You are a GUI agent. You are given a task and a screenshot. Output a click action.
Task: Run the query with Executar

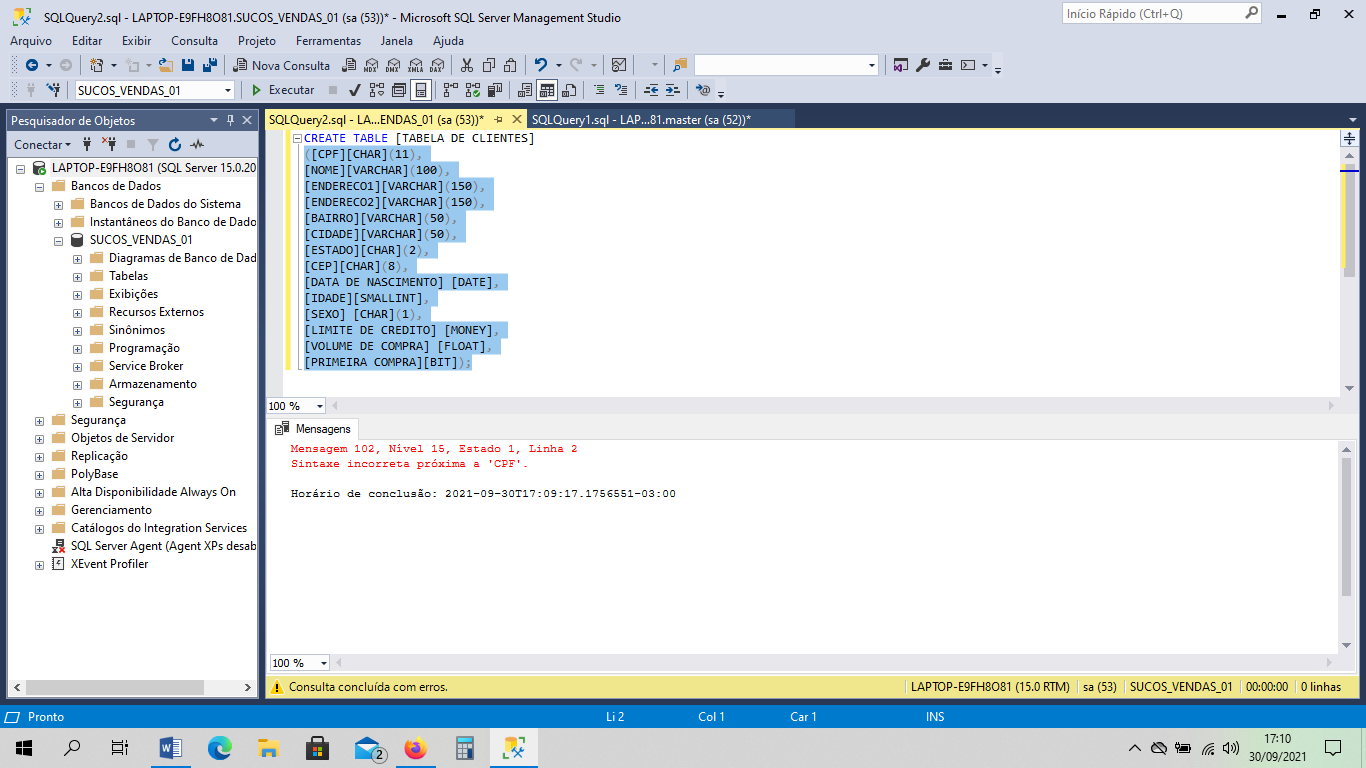282,90
